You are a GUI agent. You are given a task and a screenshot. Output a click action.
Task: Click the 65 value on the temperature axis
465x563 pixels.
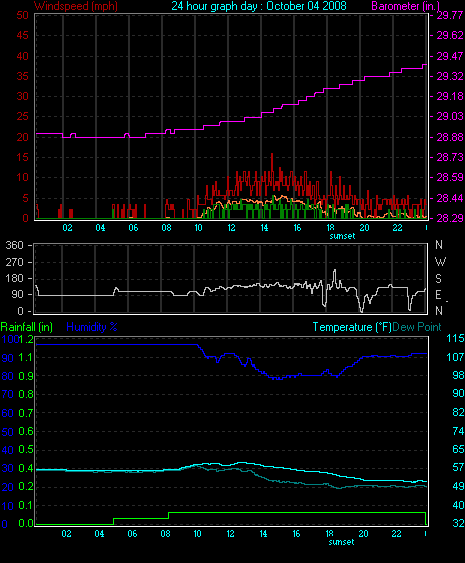click(x=458, y=449)
